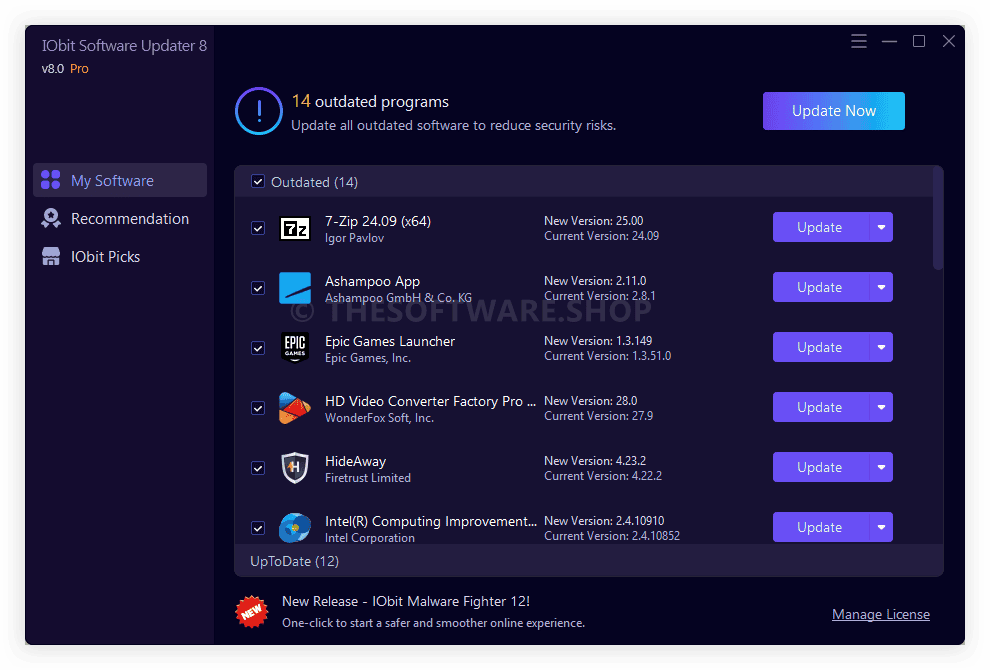Uncheck the HideAway checkbox
The image size is (990, 670).
coord(258,468)
